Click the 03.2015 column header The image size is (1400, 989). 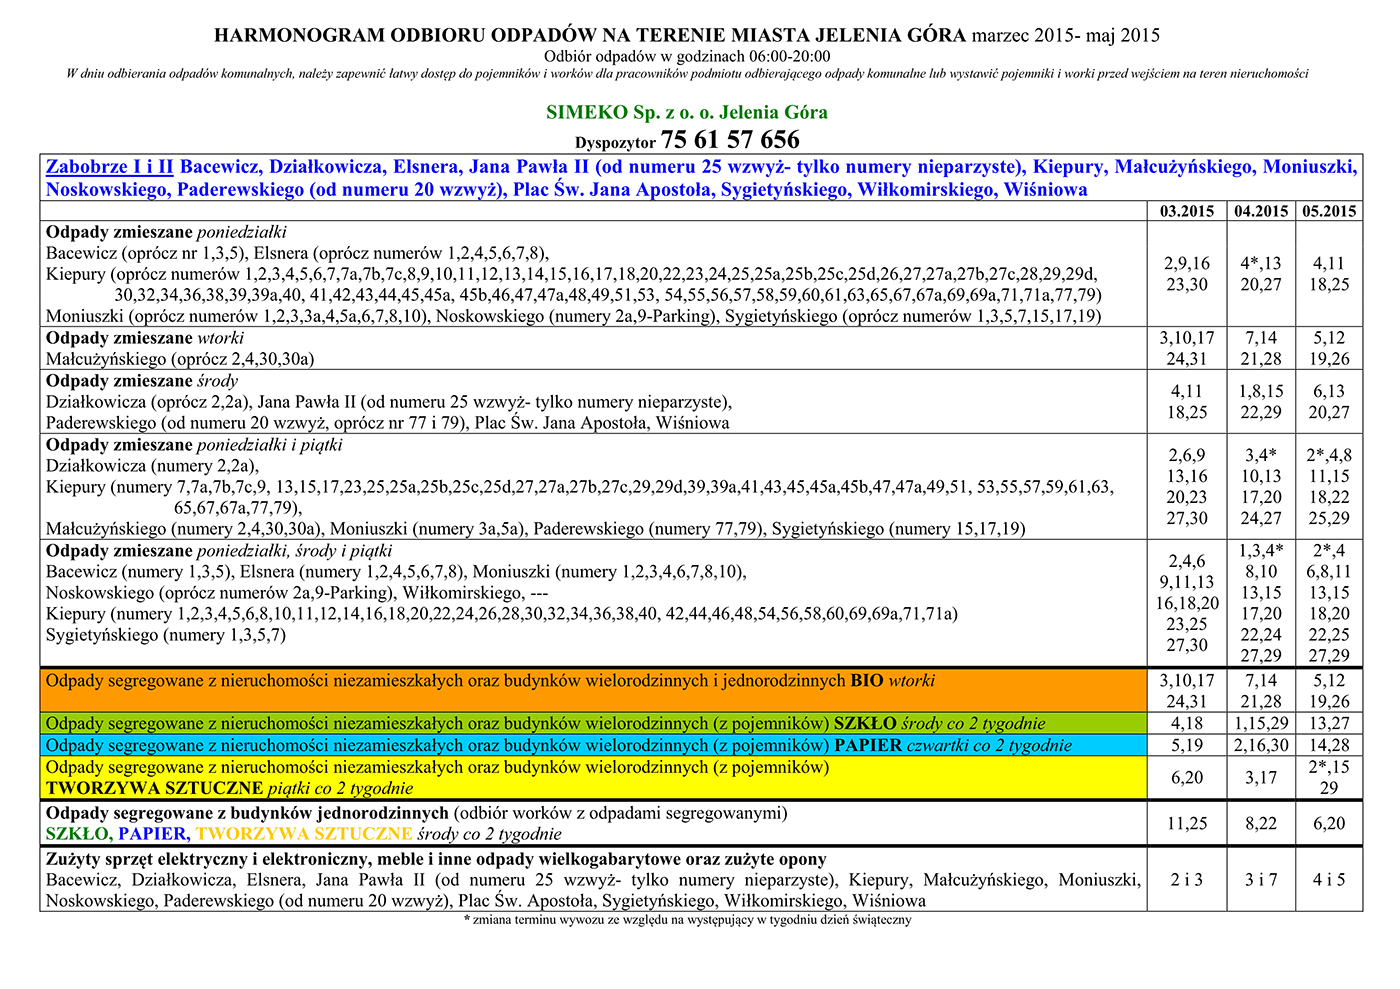tap(1187, 211)
